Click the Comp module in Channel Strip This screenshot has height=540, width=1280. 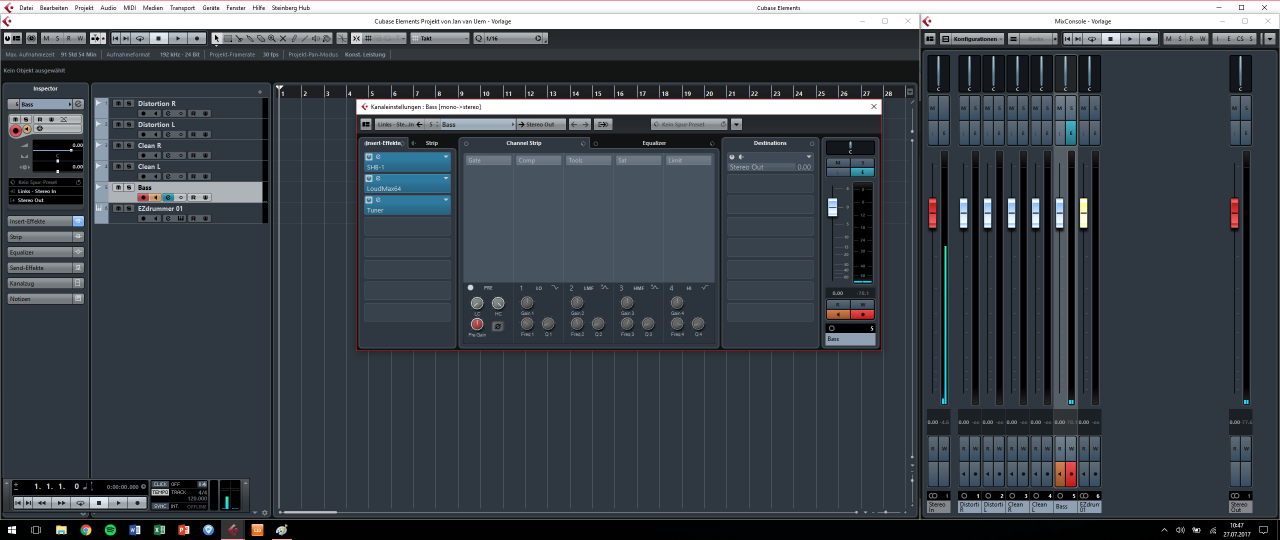tap(538, 160)
